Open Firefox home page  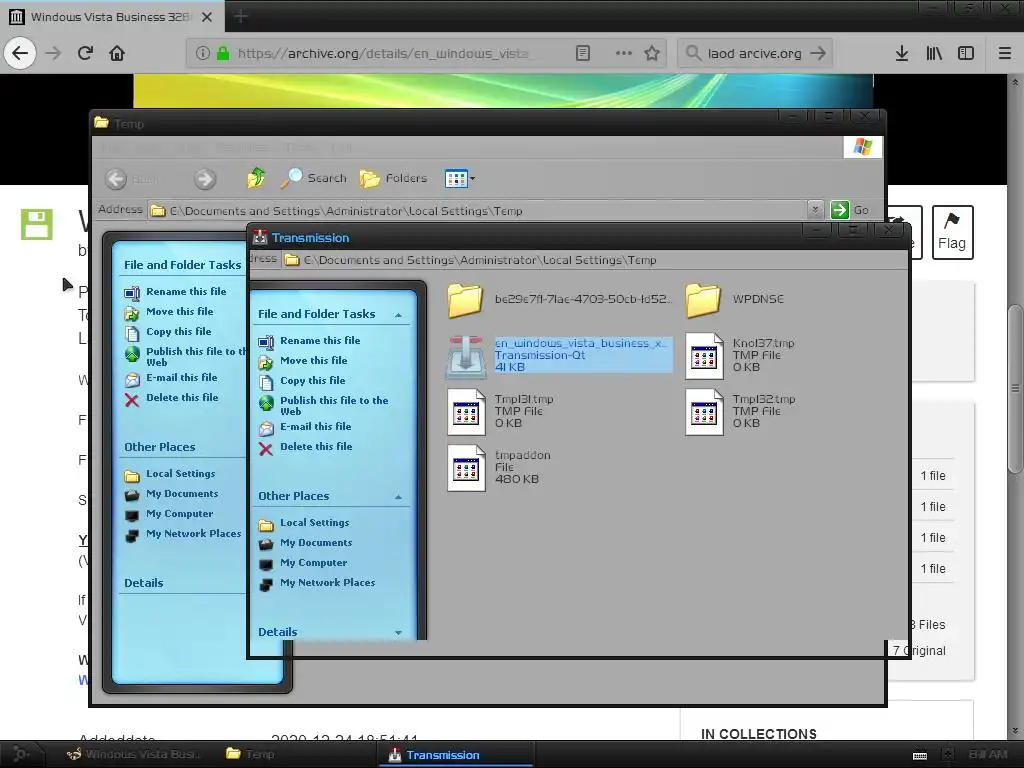click(x=117, y=53)
